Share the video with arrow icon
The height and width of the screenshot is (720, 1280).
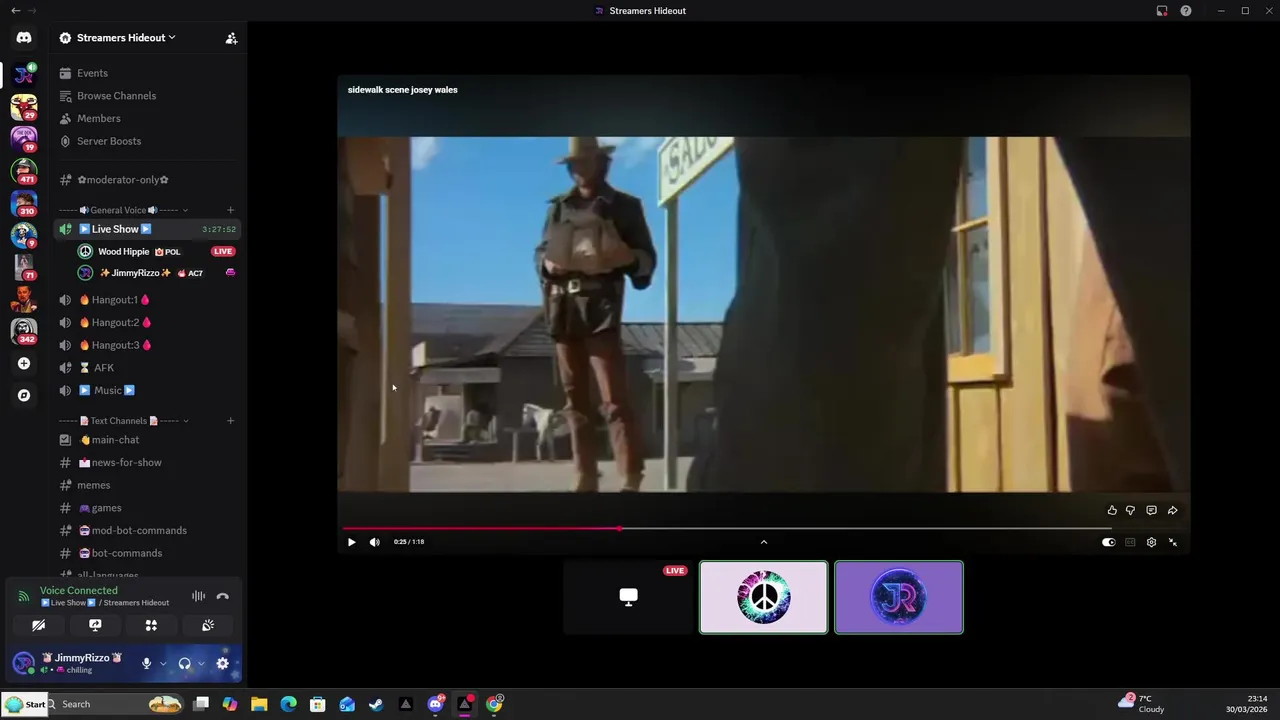(x=1172, y=510)
